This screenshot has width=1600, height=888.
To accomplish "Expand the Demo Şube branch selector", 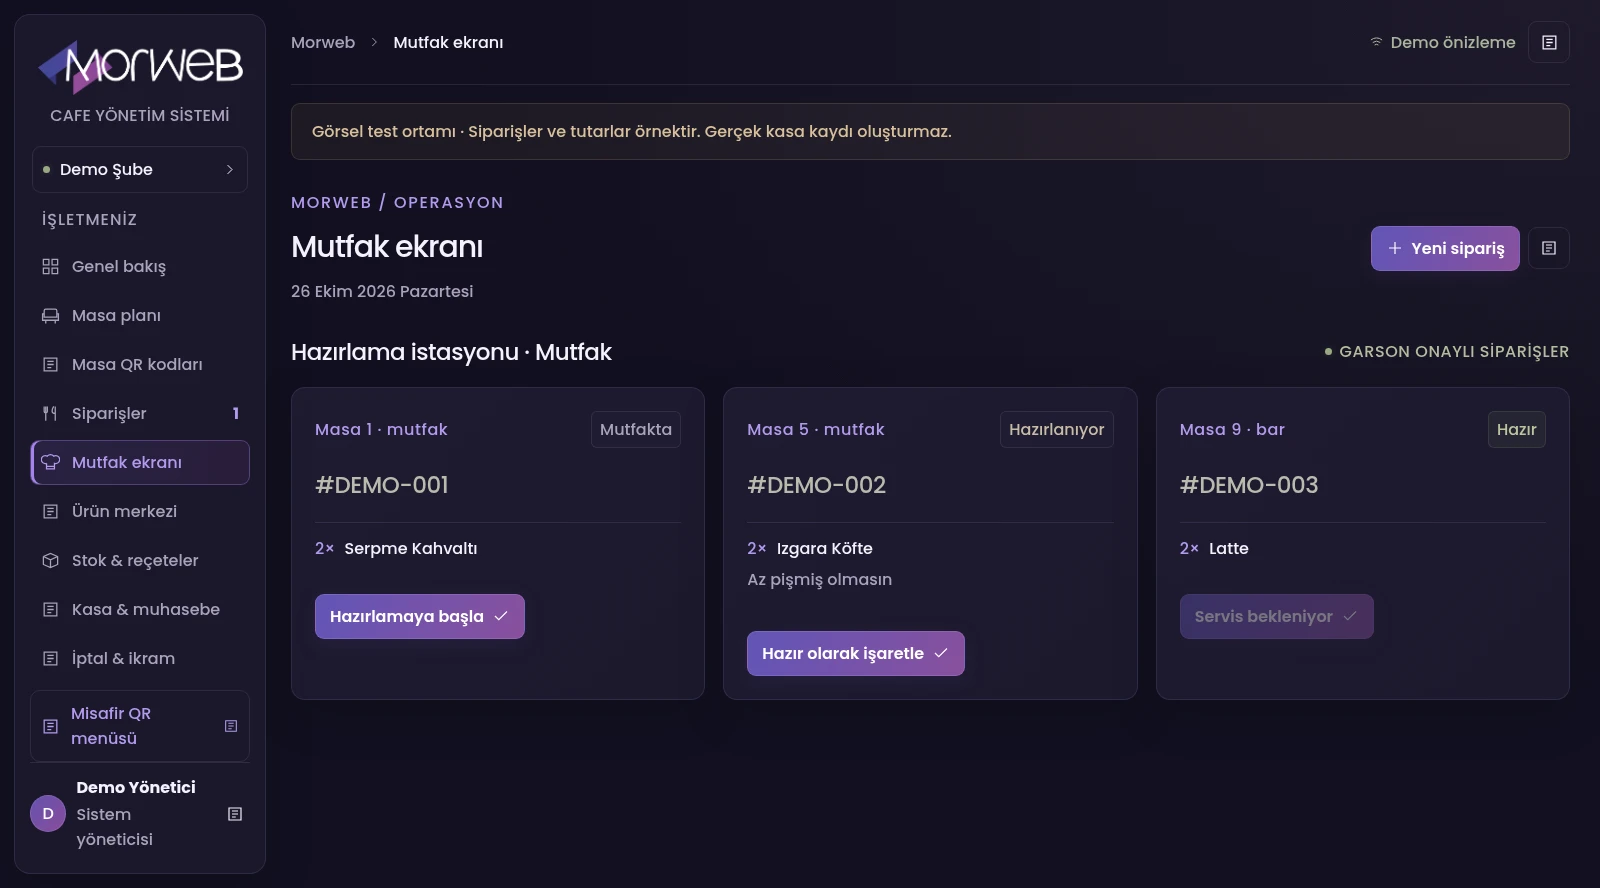I will 140,170.
